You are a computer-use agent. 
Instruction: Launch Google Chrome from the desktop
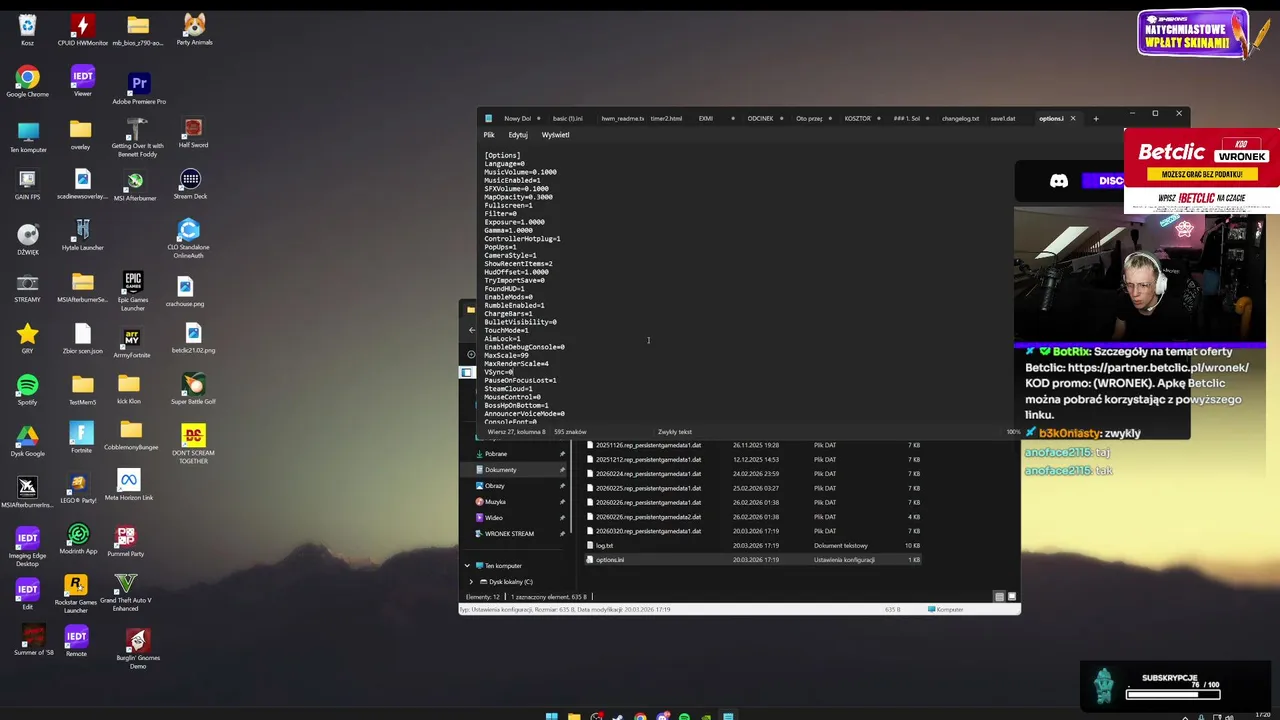point(27,82)
